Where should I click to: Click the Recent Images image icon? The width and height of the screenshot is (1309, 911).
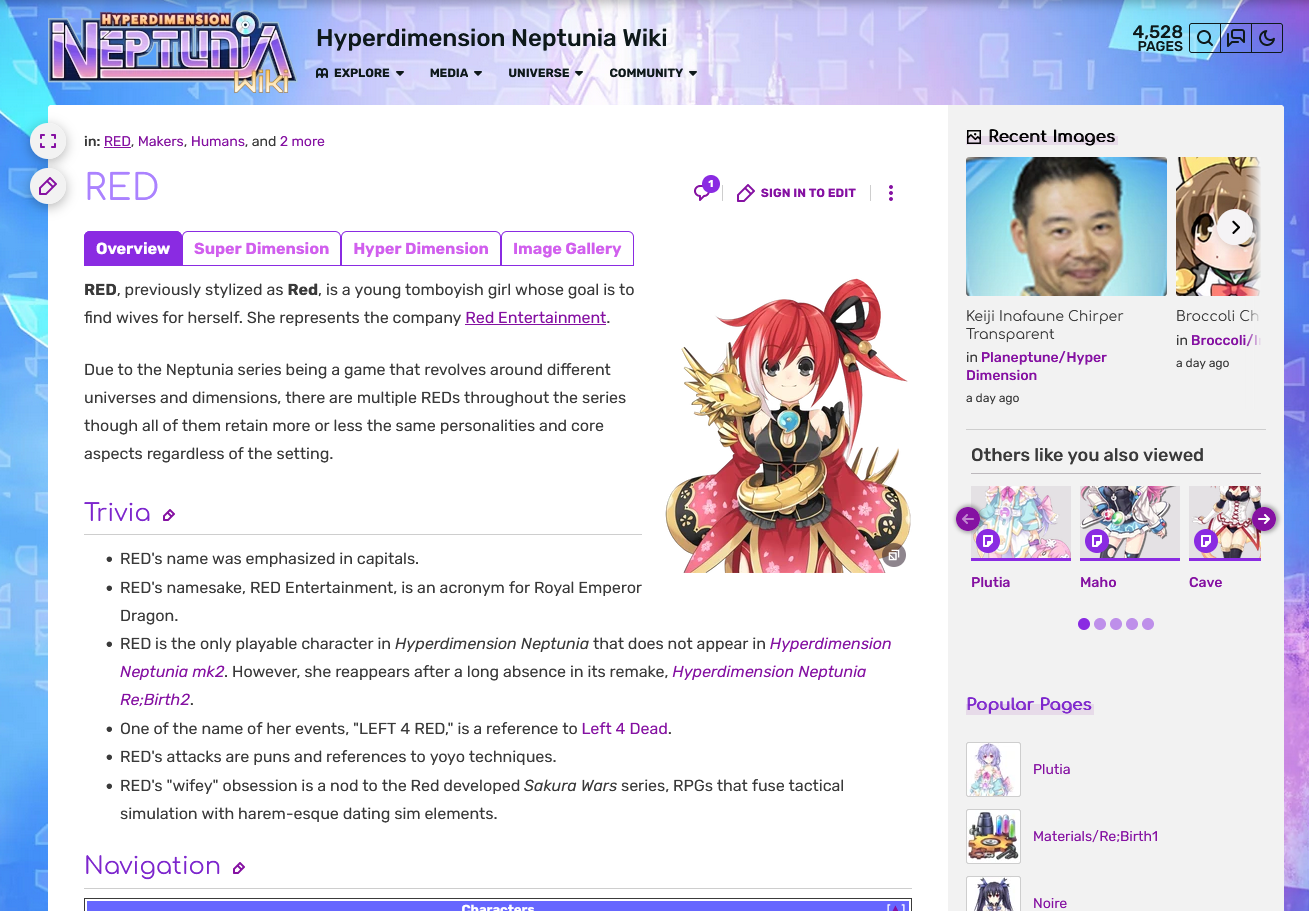pos(974,137)
